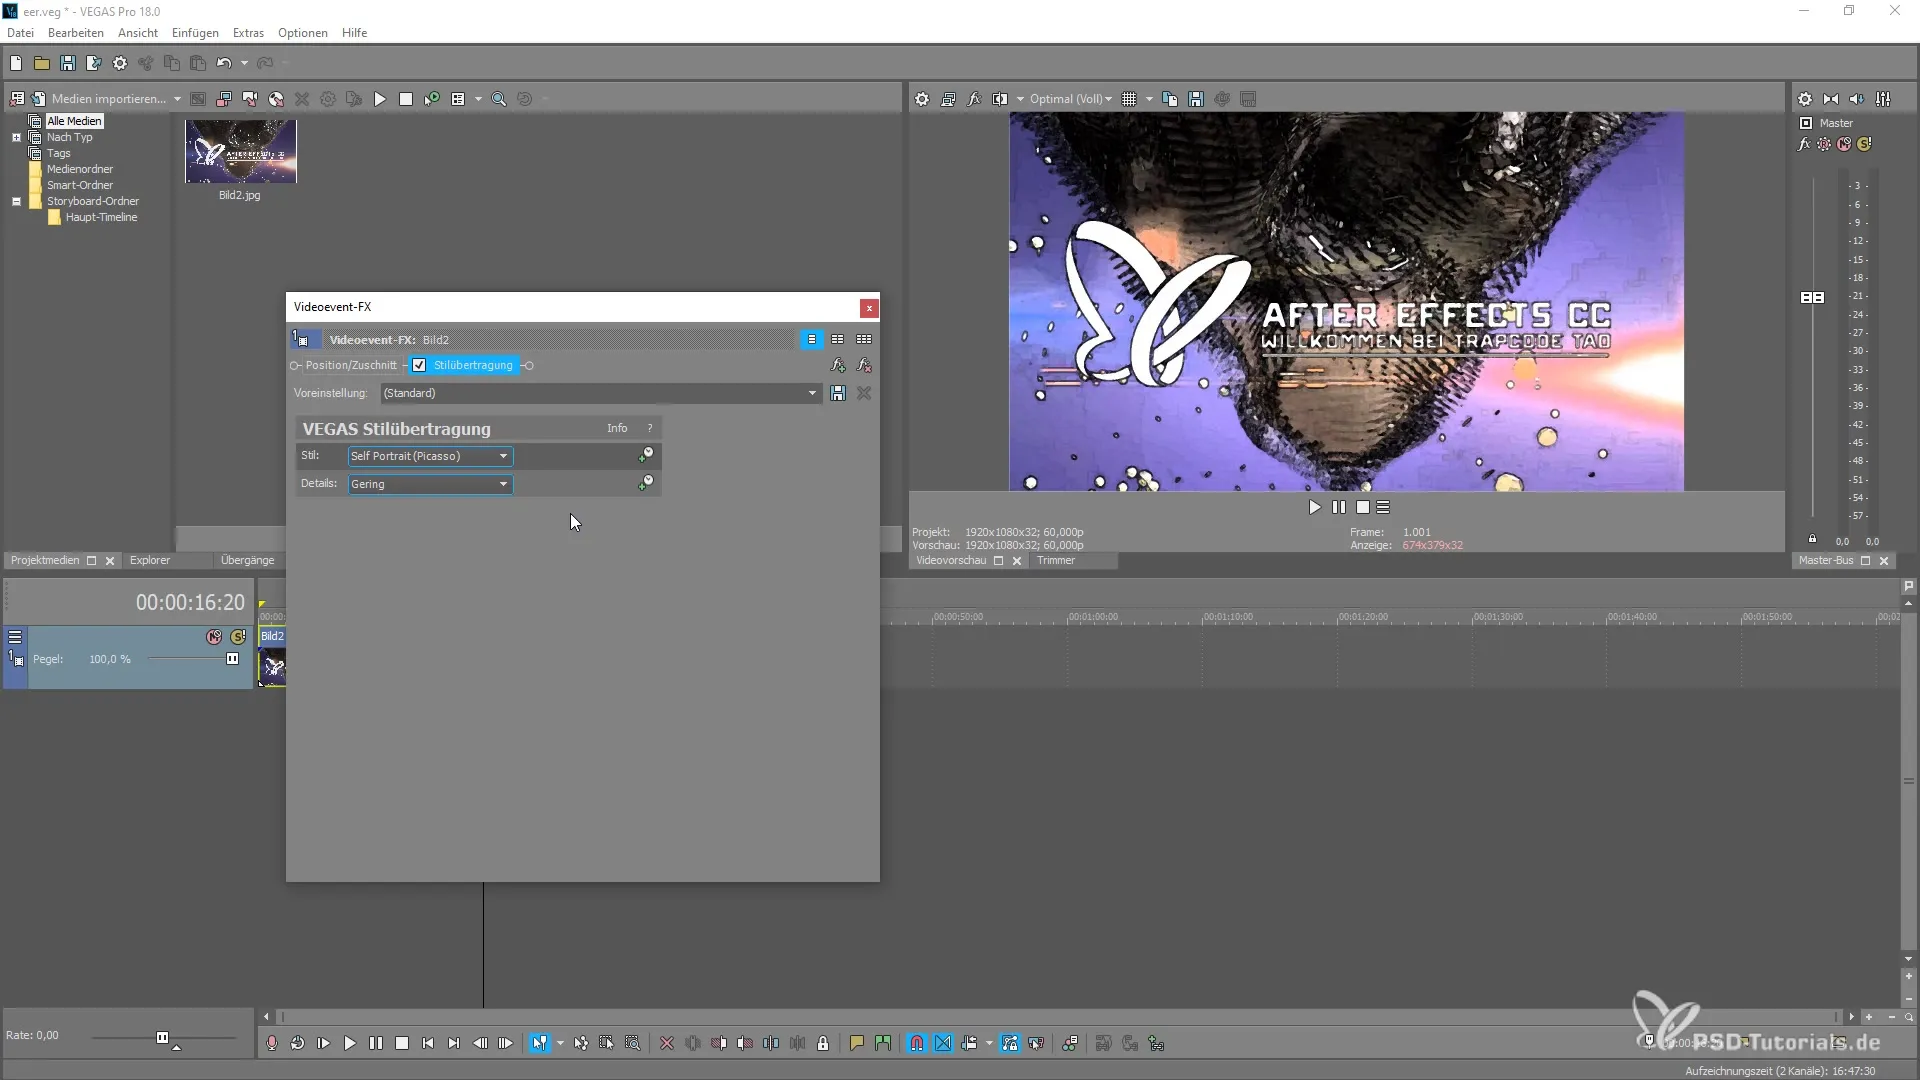Toggle split screen view in the preview
The image size is (1920, 1080).
point(1000,99)
